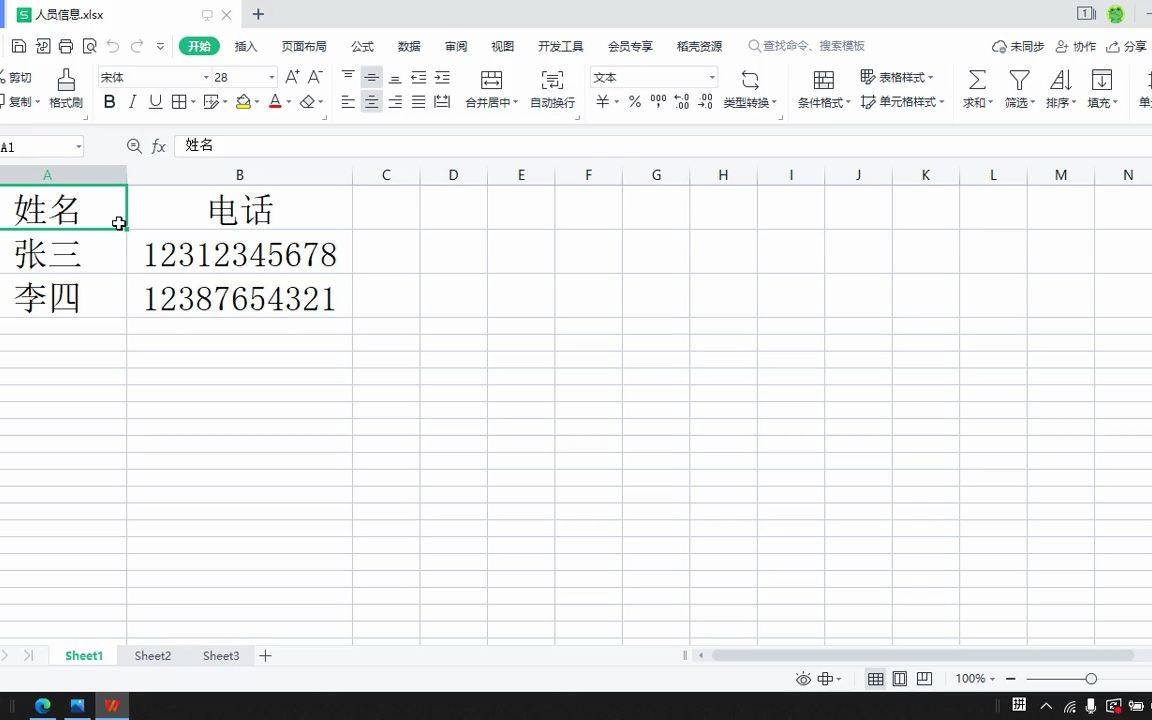Open the font size dropdown showing 28

click(270, 77)
